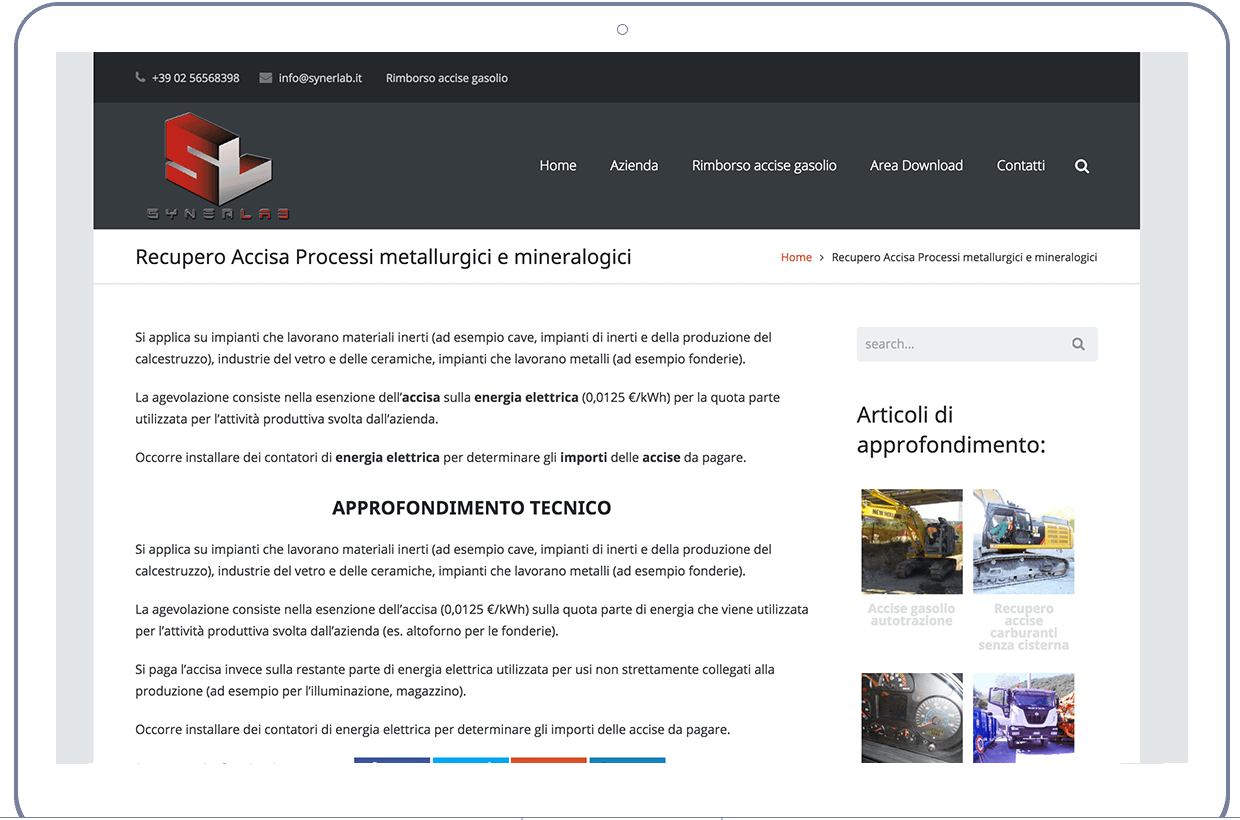Open Rimborso accise gasolio in main navigation
The width and height of the screenshot is (1240, 820).
[x=764, y=166]
